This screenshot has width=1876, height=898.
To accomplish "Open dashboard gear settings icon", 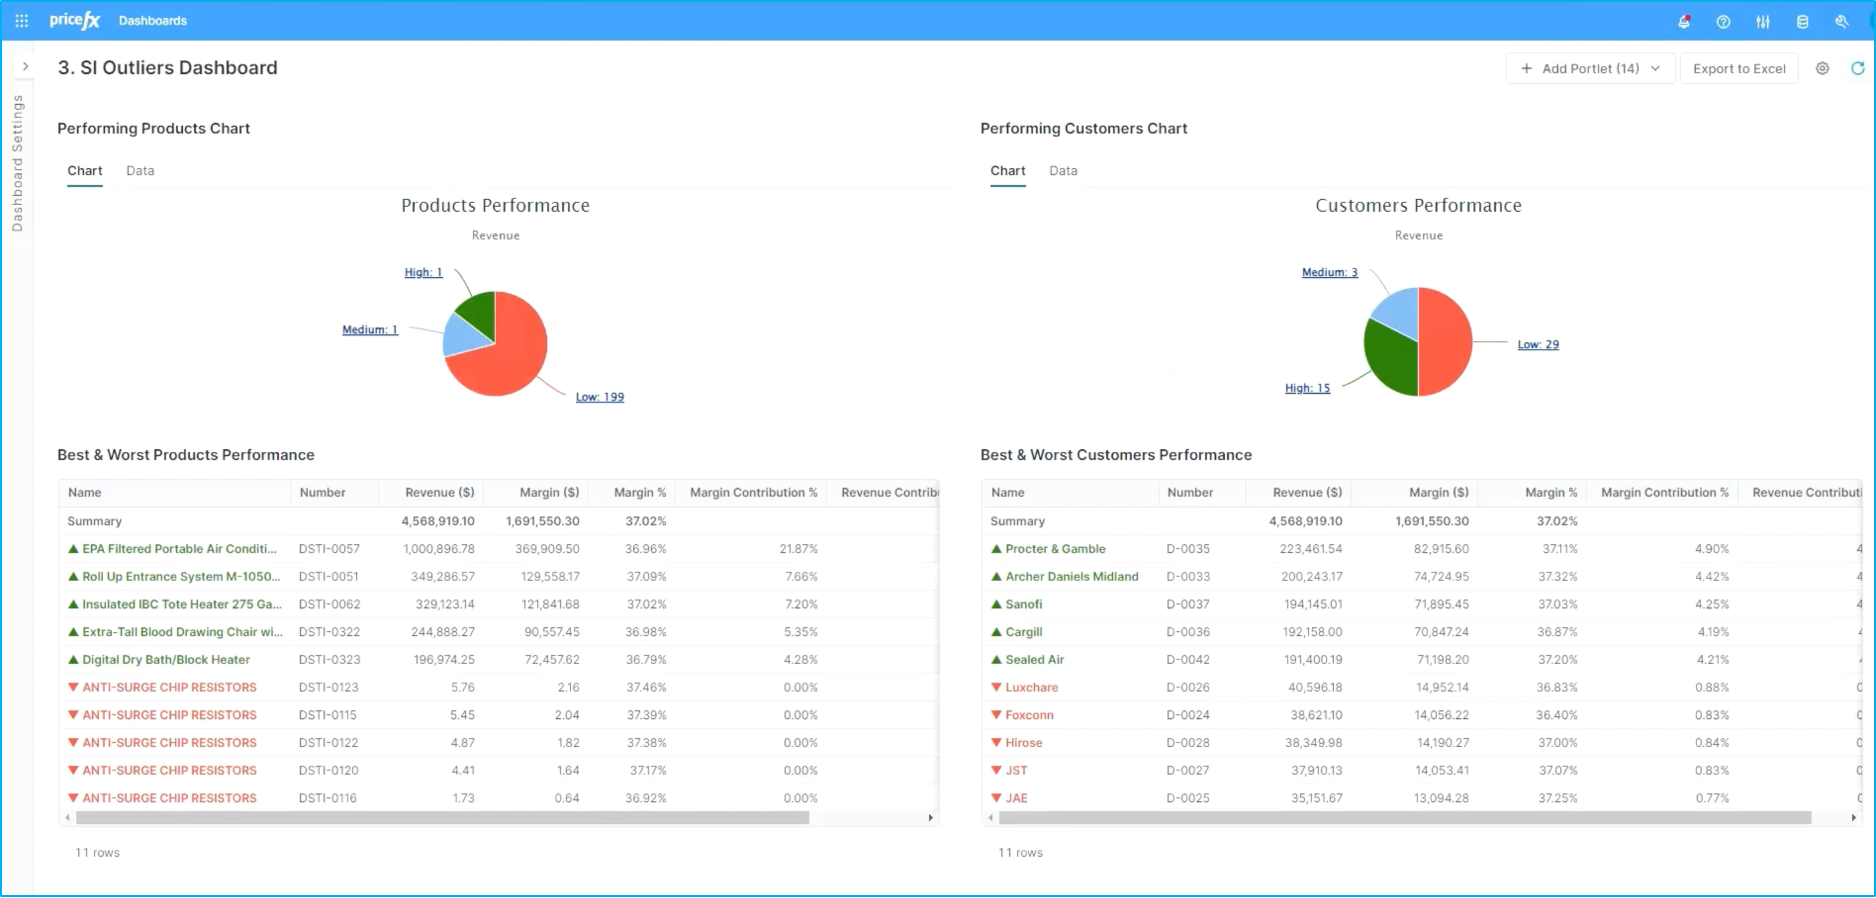I will 1822,68.
